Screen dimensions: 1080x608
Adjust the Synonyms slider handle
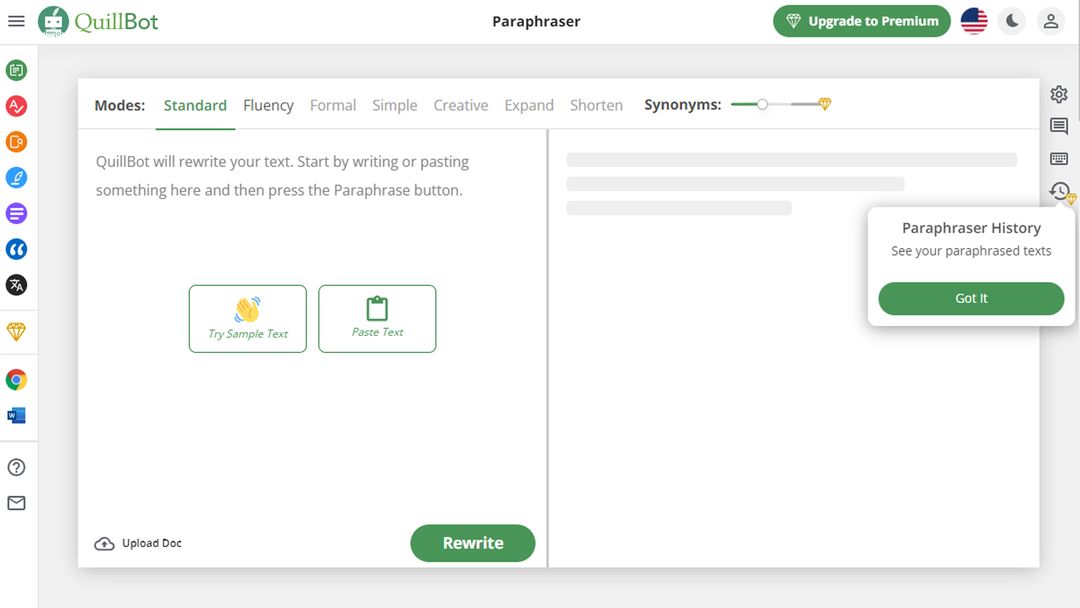[x=762, y=103]
